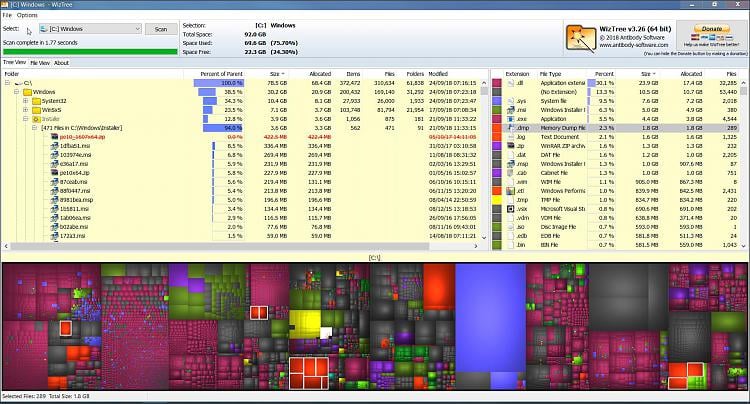
Task: Select the pe10x64.zip archive file icon
Action: pos(55,173)
